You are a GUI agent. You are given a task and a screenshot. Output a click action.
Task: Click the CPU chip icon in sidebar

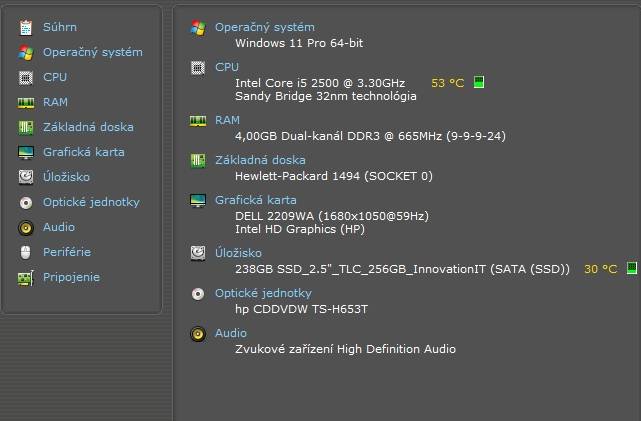point(26,77)
